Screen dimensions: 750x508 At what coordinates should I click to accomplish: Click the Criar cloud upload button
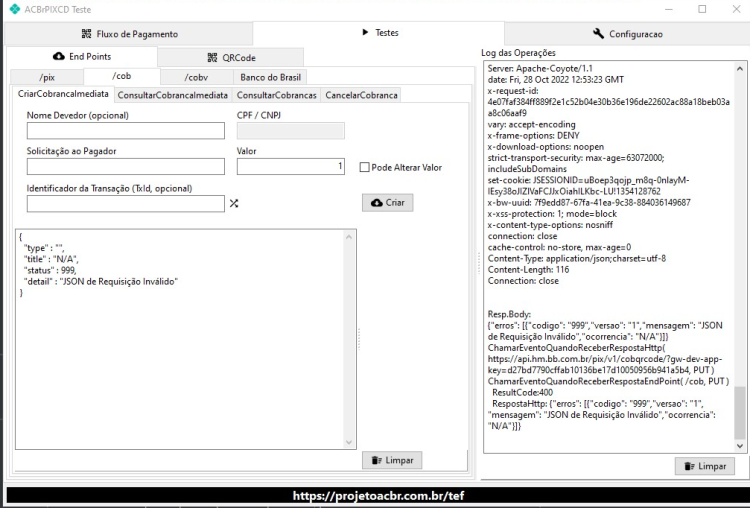(x=387, y=203)
